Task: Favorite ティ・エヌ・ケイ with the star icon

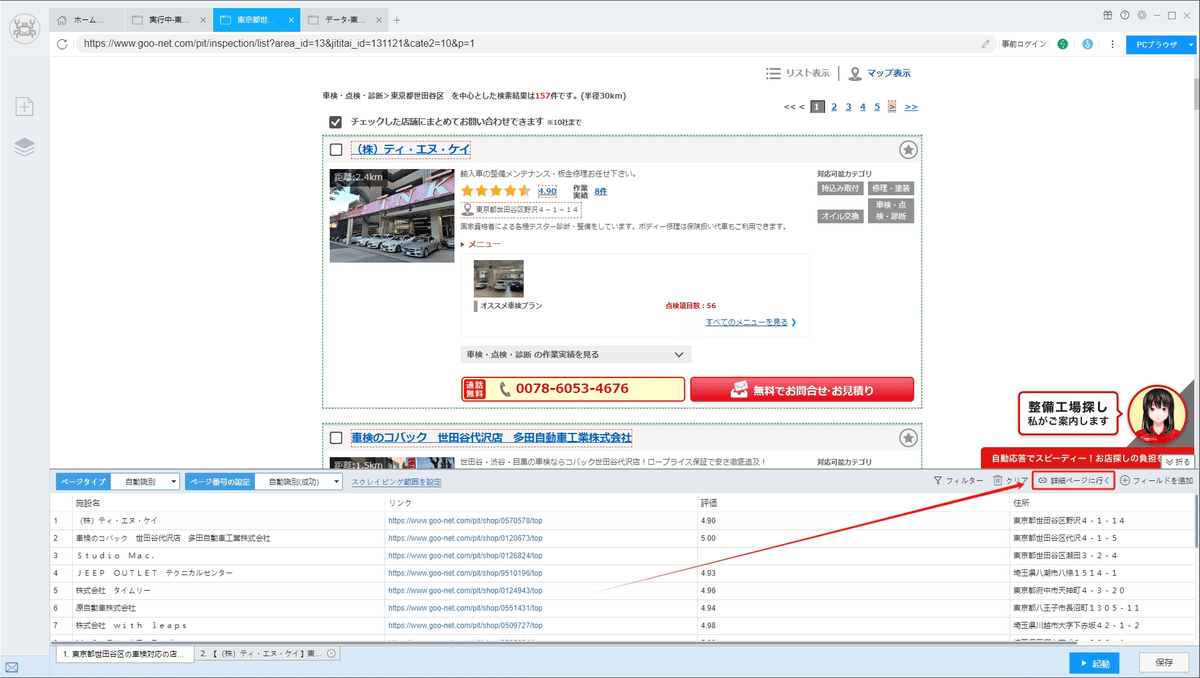Action: click(x=907, y=150)
